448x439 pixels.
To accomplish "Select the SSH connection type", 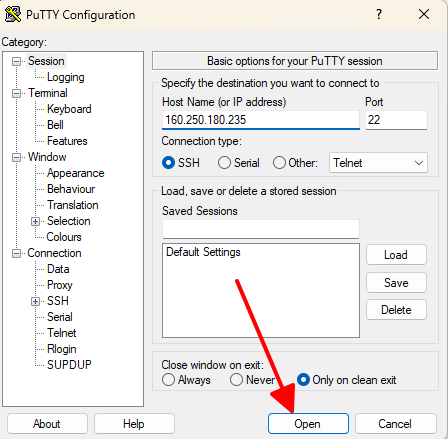I will click(x=168, y=163).
